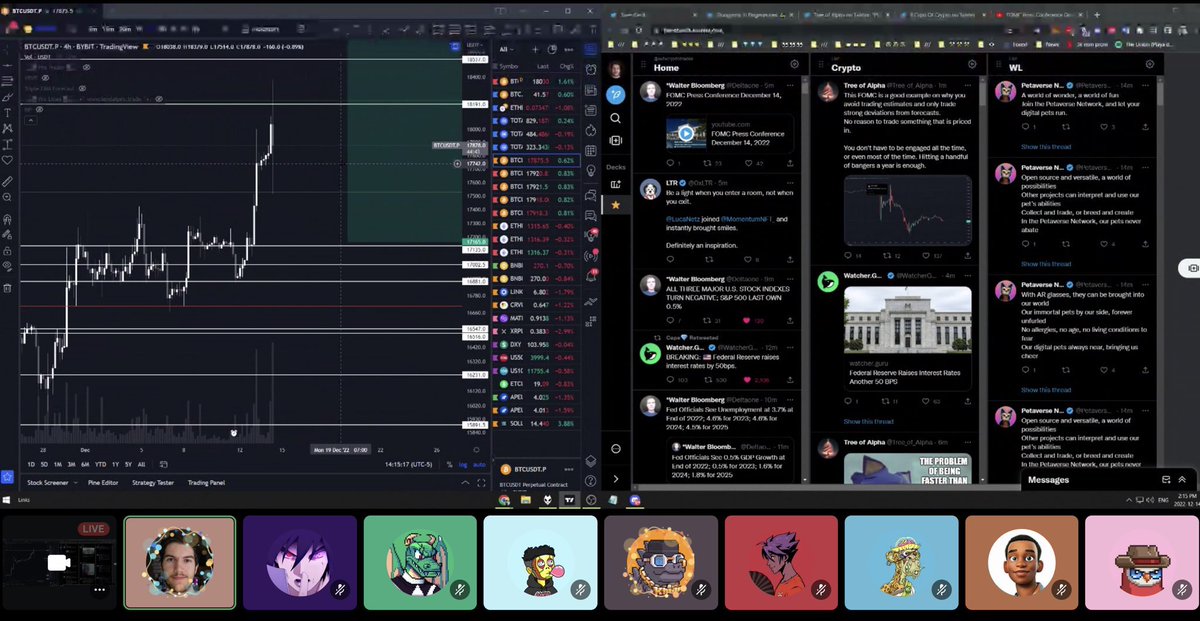Select the DXY row in the watchlist
Image resolution: width=1200 pixels, height=621 pixels.
pyautogui.click(x=536, y=344)
